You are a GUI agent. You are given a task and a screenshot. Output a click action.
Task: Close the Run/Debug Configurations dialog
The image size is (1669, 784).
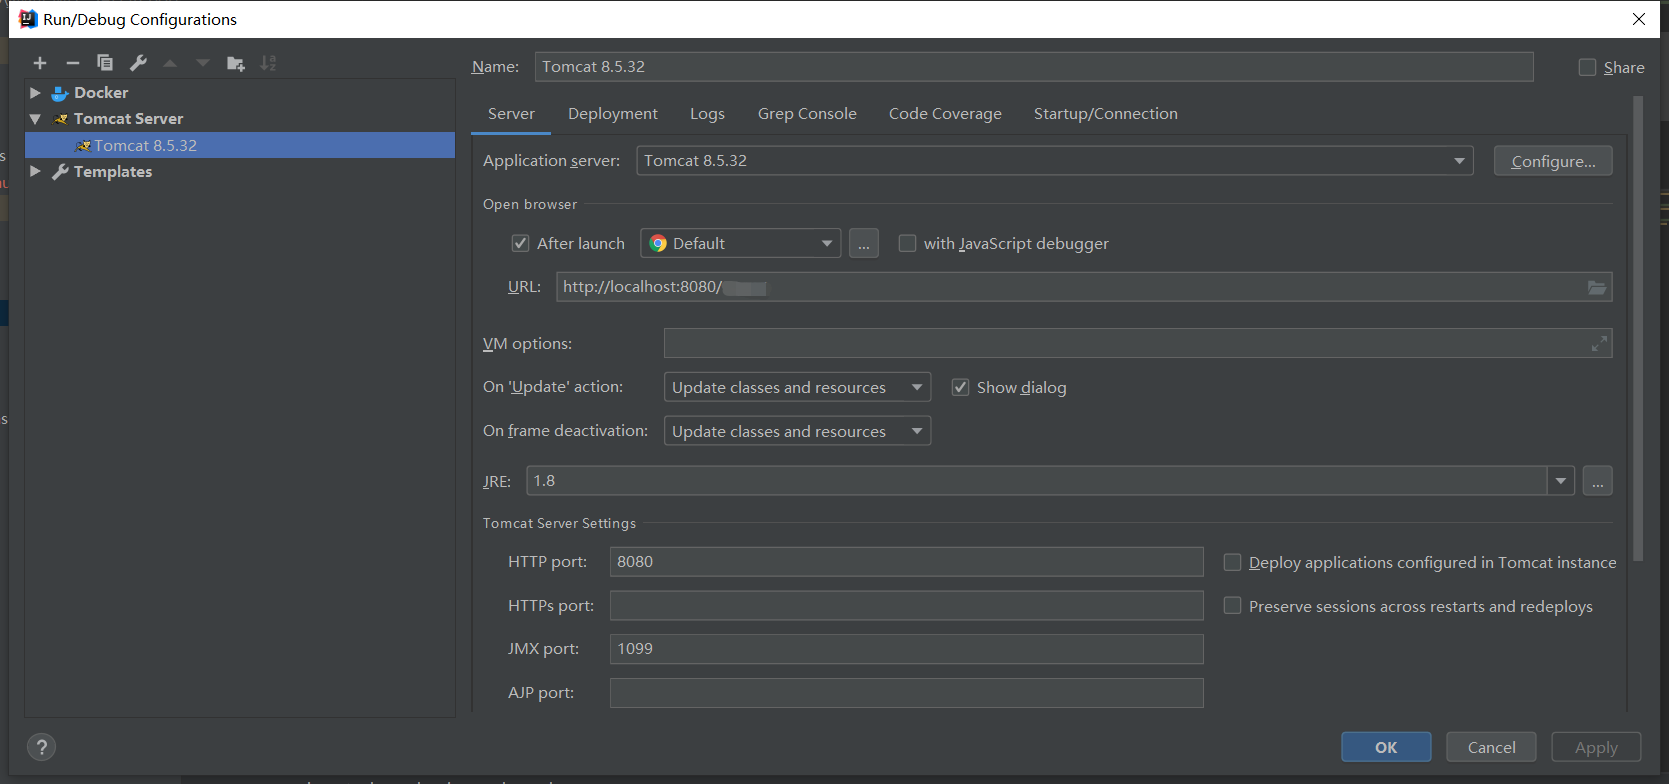coord(1639,19)
